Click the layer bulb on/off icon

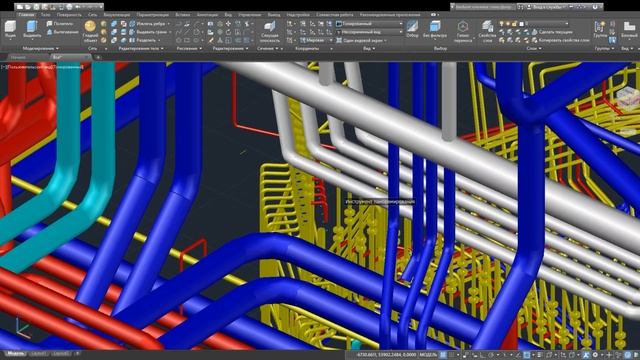click(502, 24)
